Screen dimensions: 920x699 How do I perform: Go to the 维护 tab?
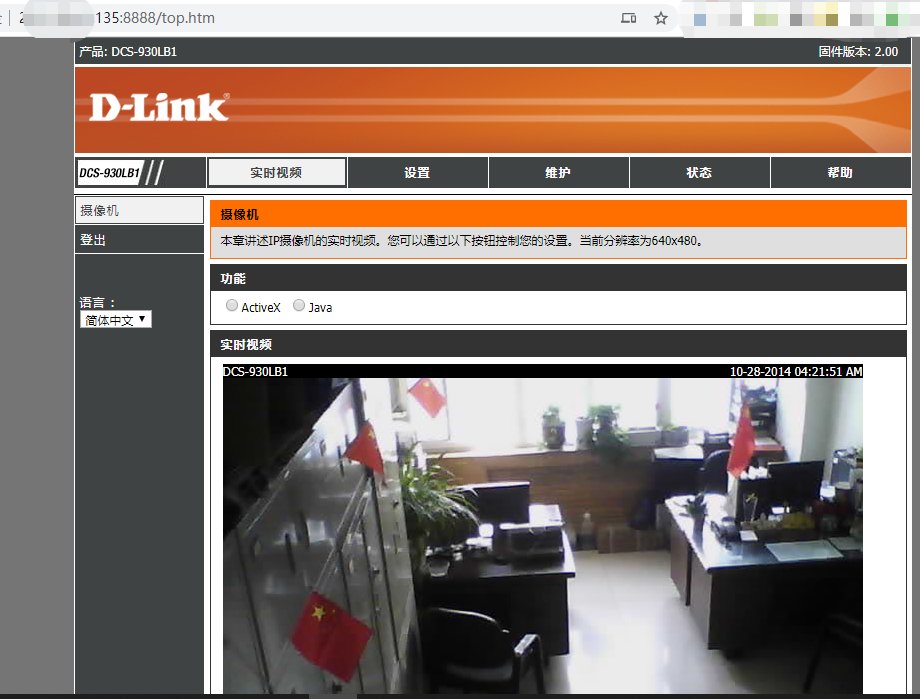tap(558, 173)
